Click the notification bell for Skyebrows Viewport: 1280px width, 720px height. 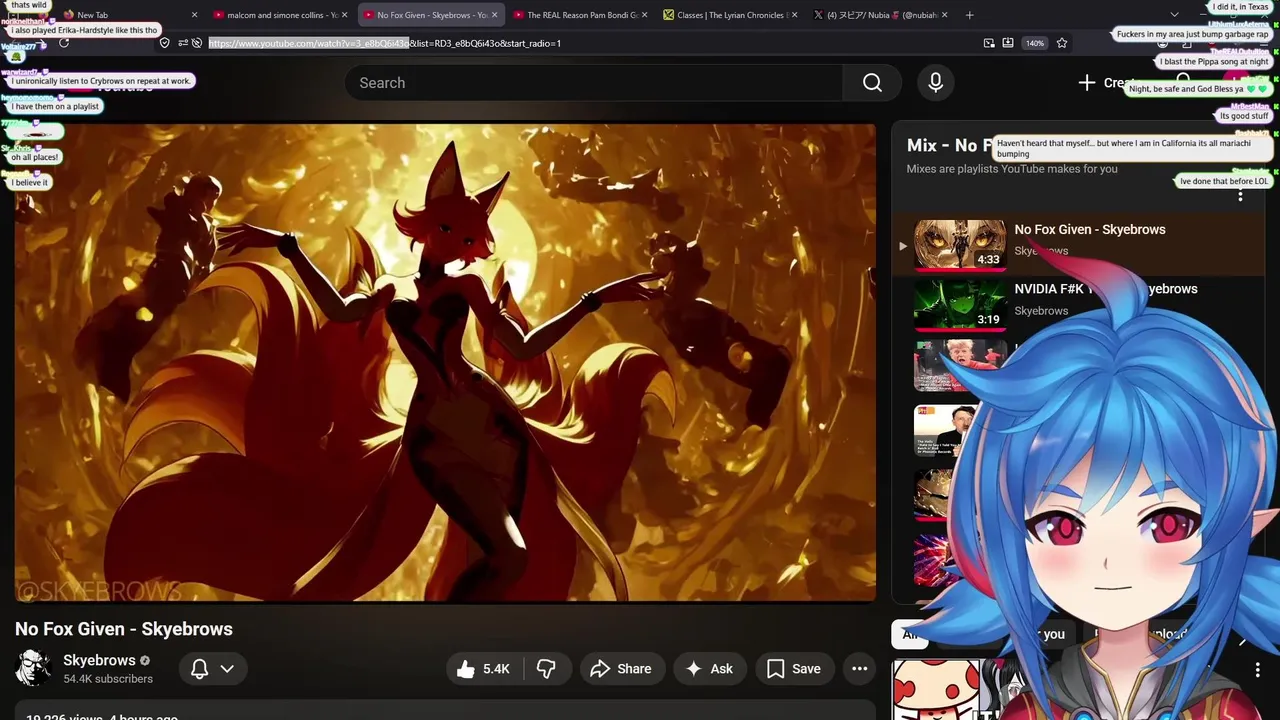point(199,669)
